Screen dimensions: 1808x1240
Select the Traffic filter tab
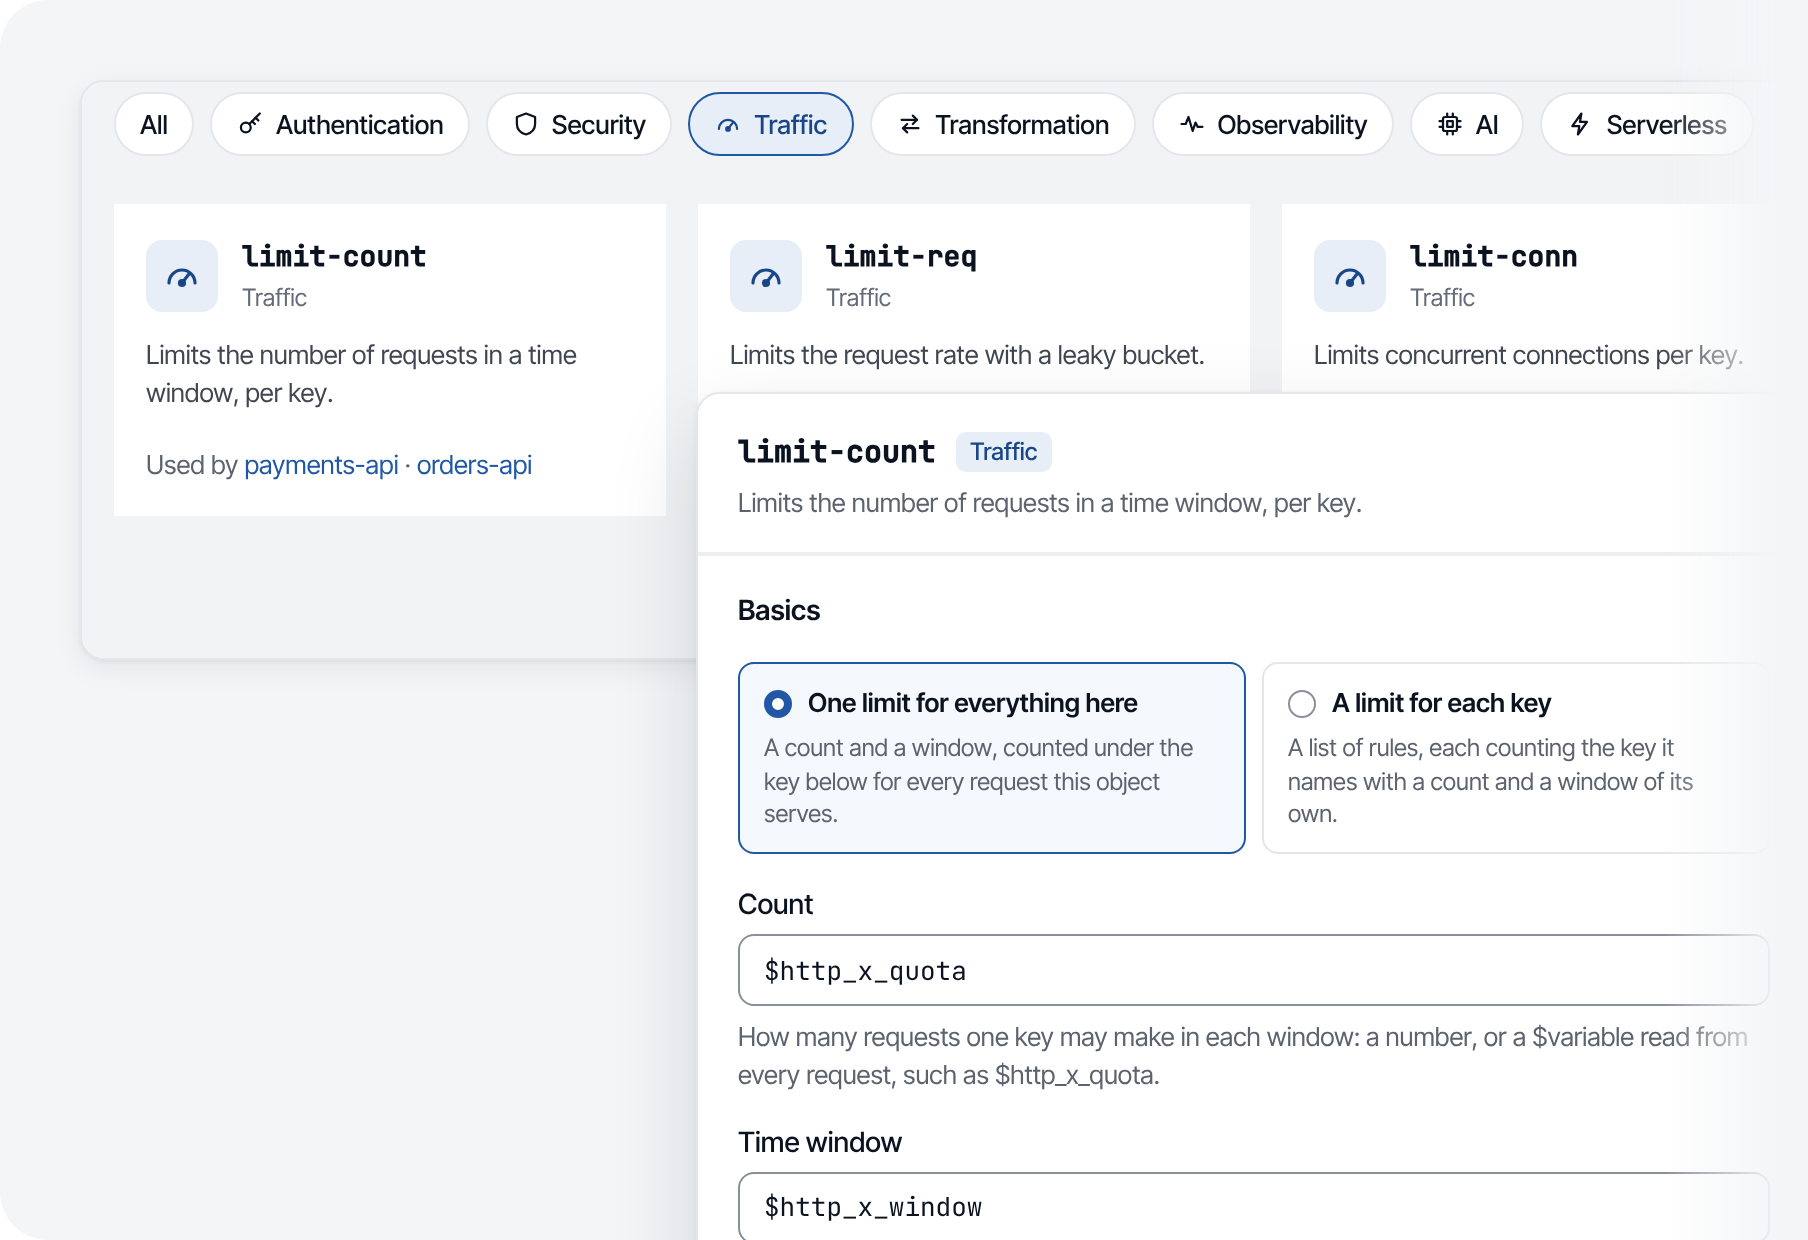[771, 124]
